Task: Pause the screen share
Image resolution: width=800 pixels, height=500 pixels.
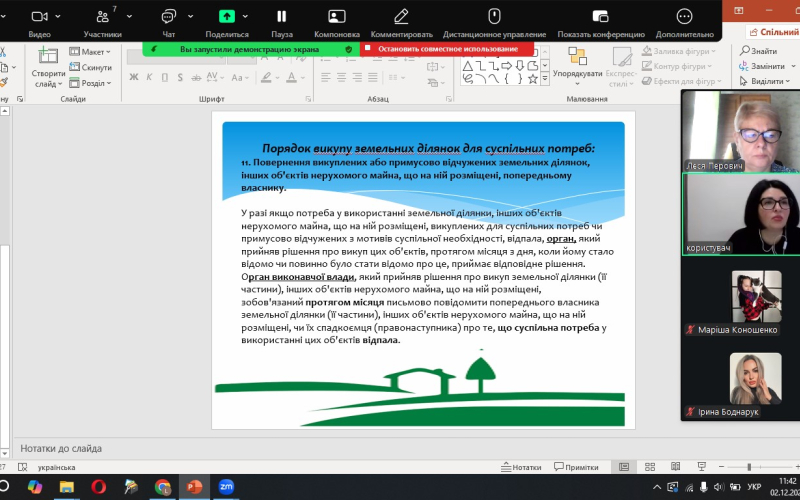Action: pos(282,17)
